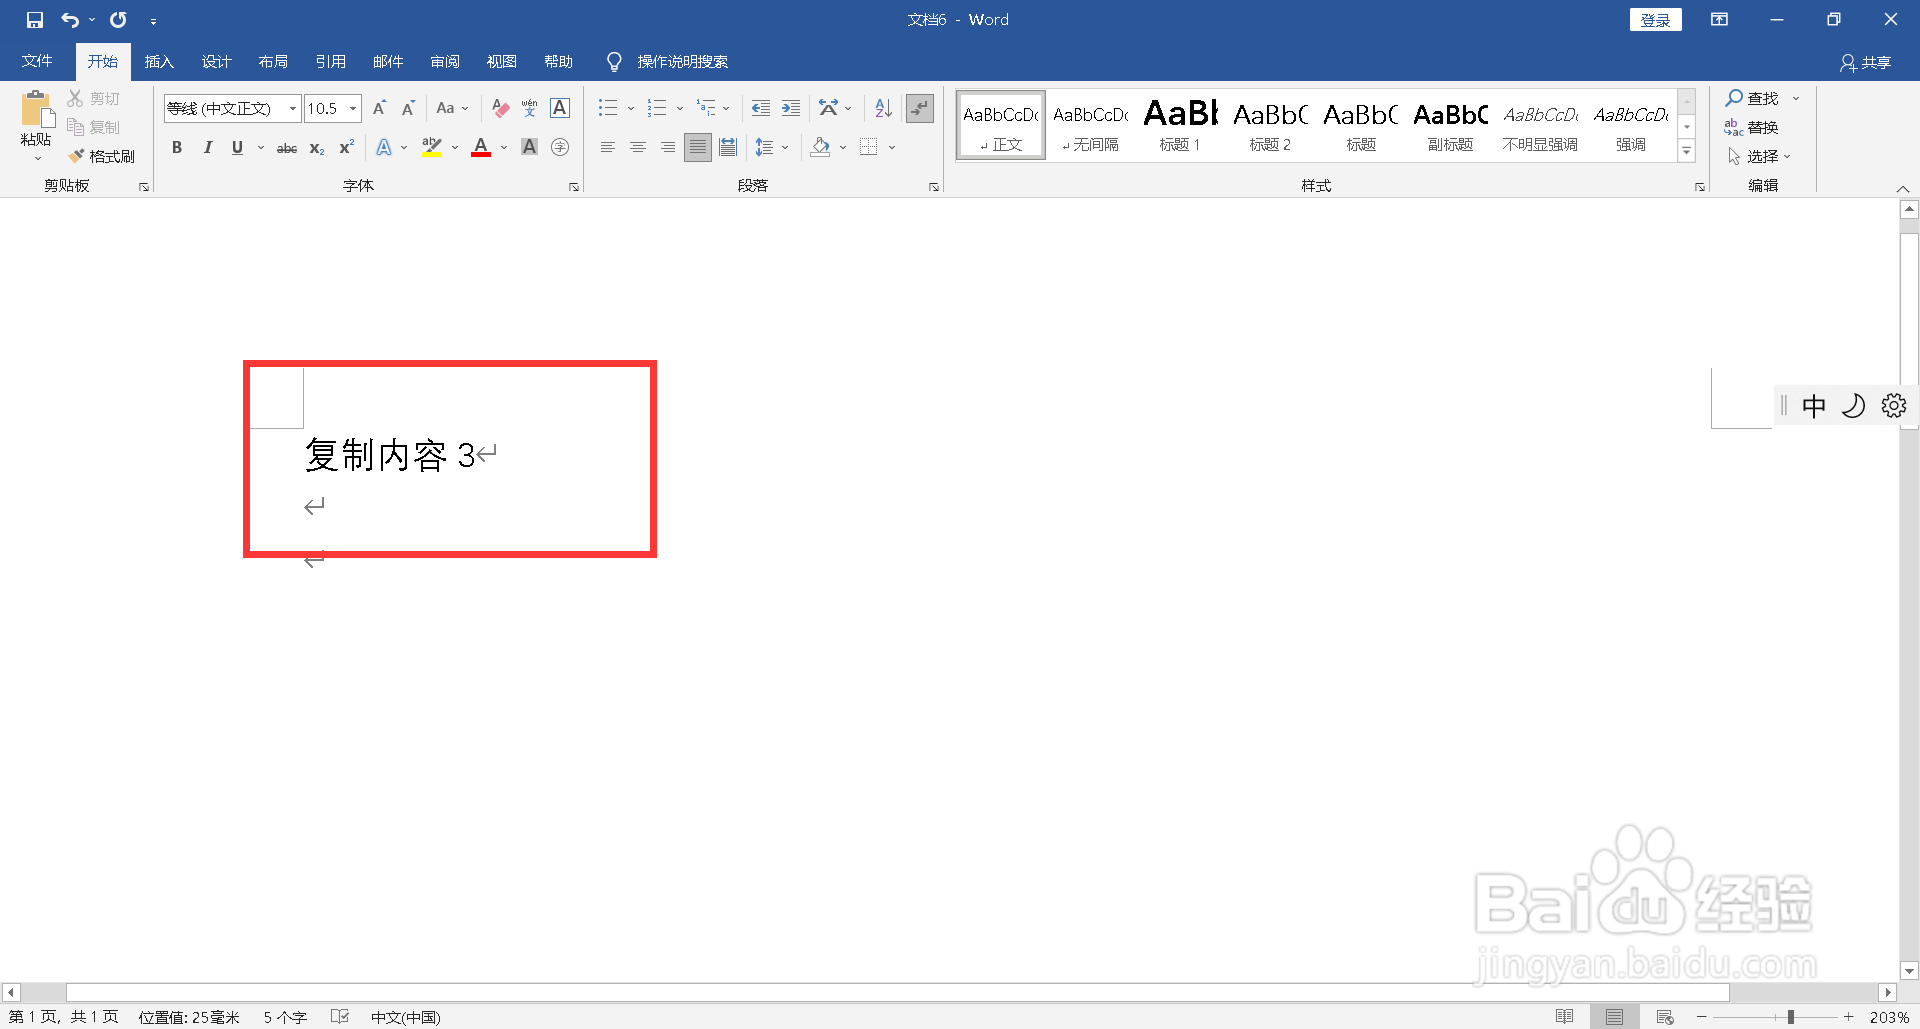Switch to the Design (设计) tab
This screenshot has height=1029, width=1920.
216,61
